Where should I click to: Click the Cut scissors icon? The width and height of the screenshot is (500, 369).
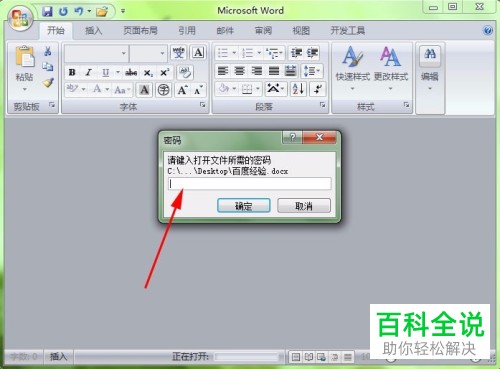[48, 51]
